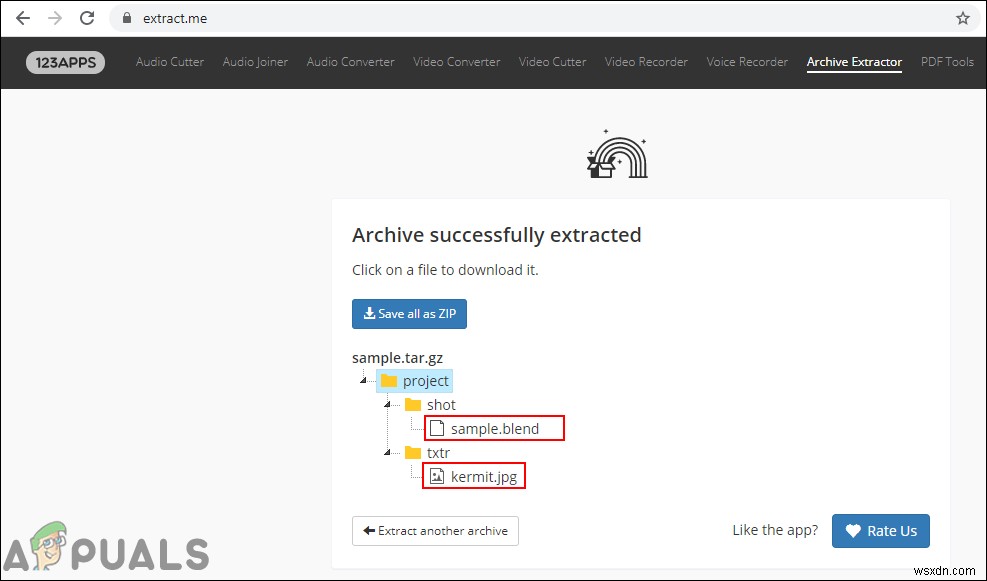
Task: Click the Save all as ZIP button
Action: (x=409, y=313)
